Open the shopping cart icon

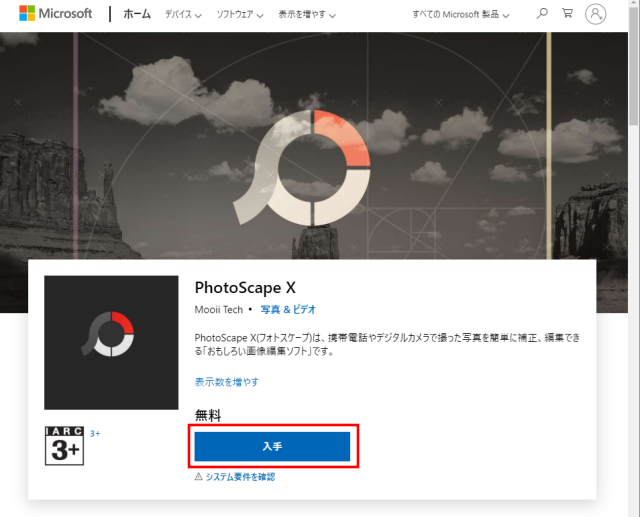coord(567,13)
